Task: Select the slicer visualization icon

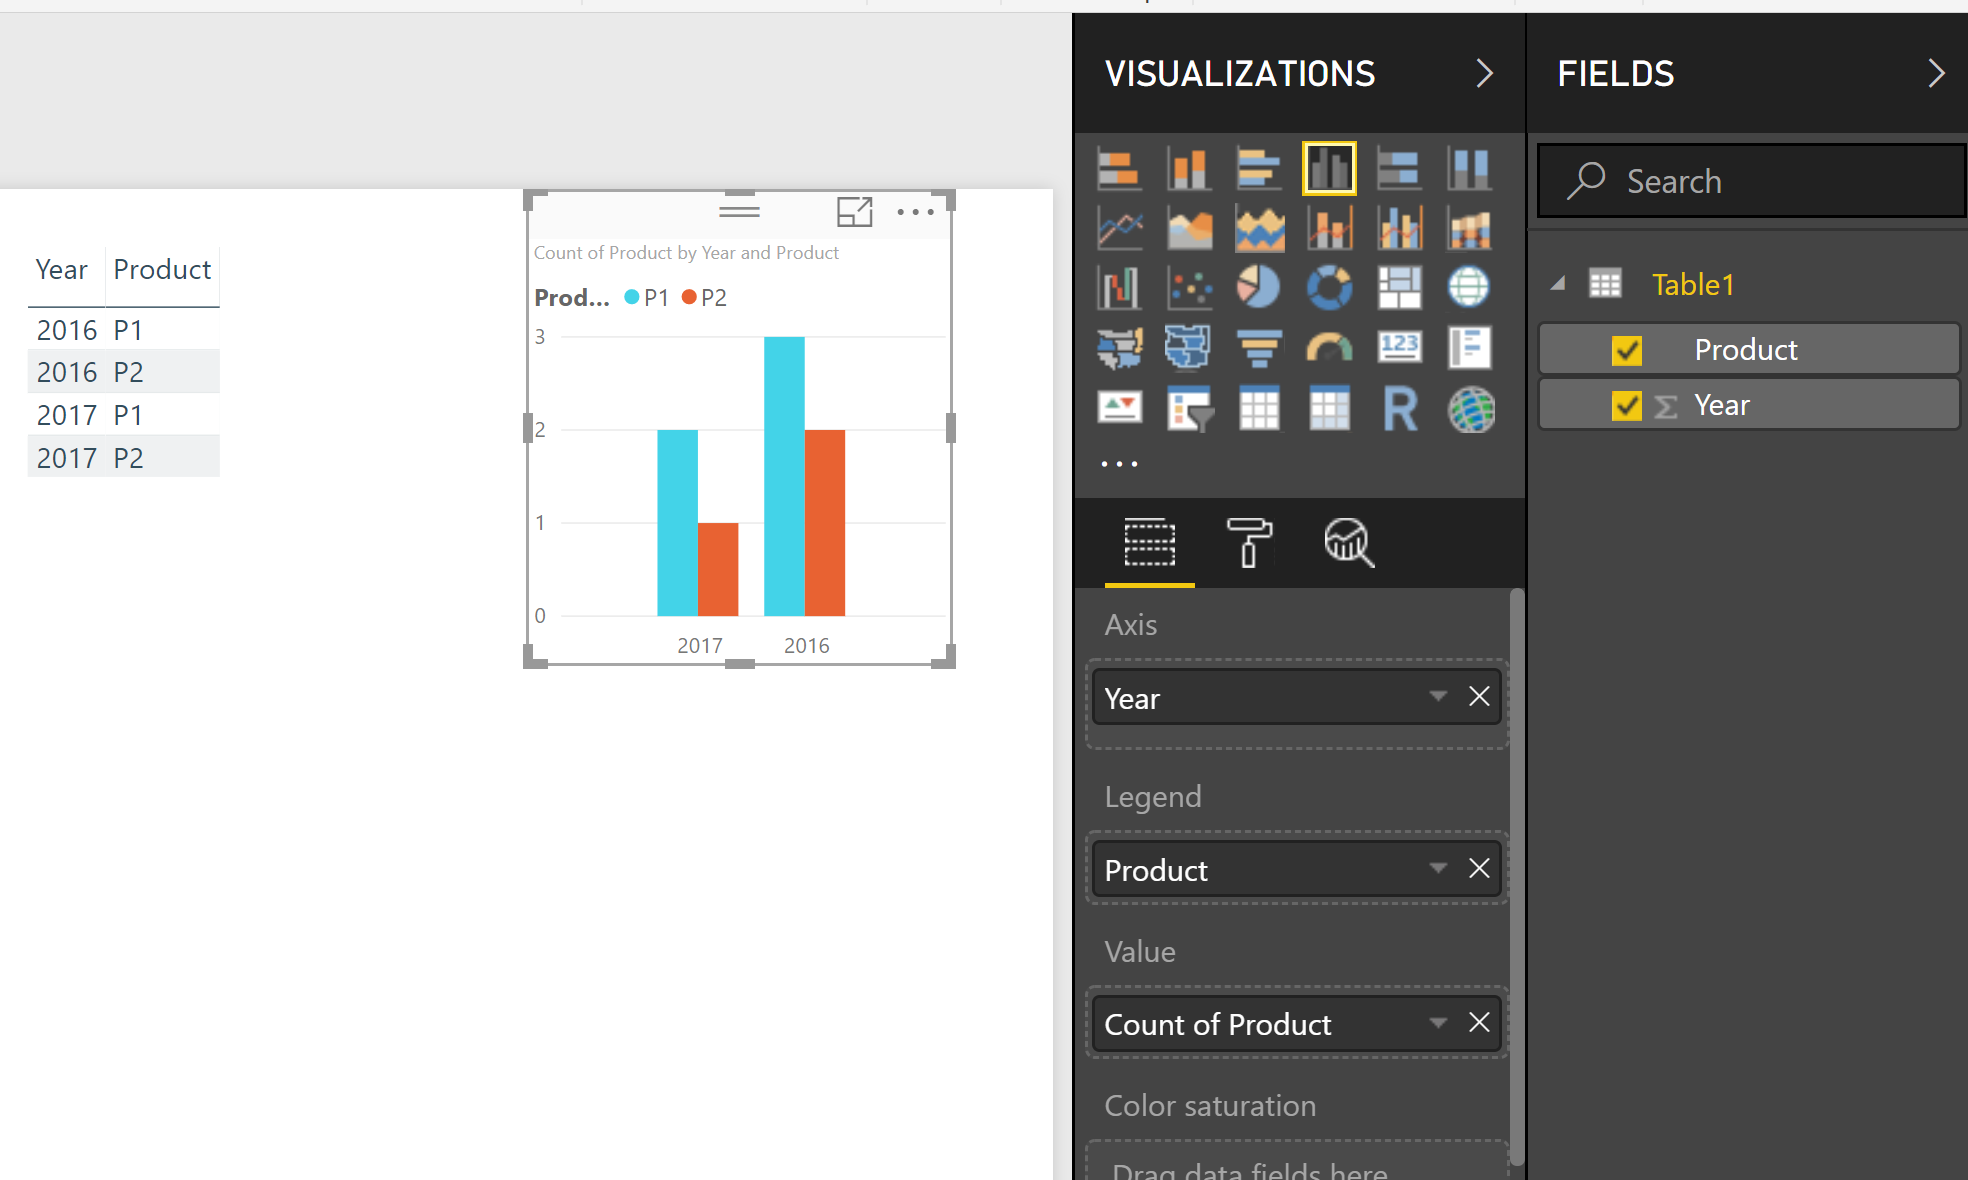Action: pos(1189,409)
